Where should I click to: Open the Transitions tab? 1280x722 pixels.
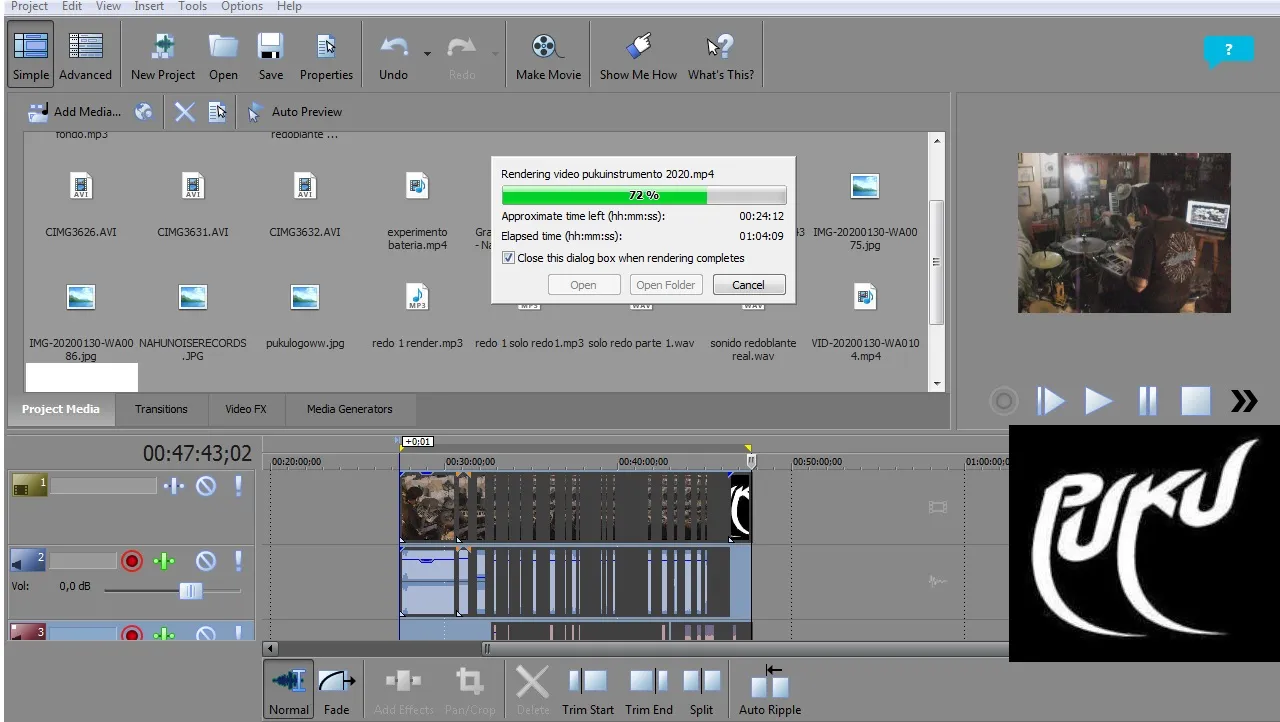tap(161, 409)
